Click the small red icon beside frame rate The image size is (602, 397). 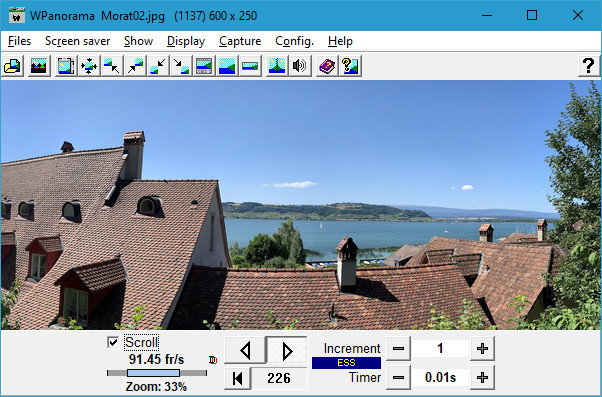click(213, 360)
